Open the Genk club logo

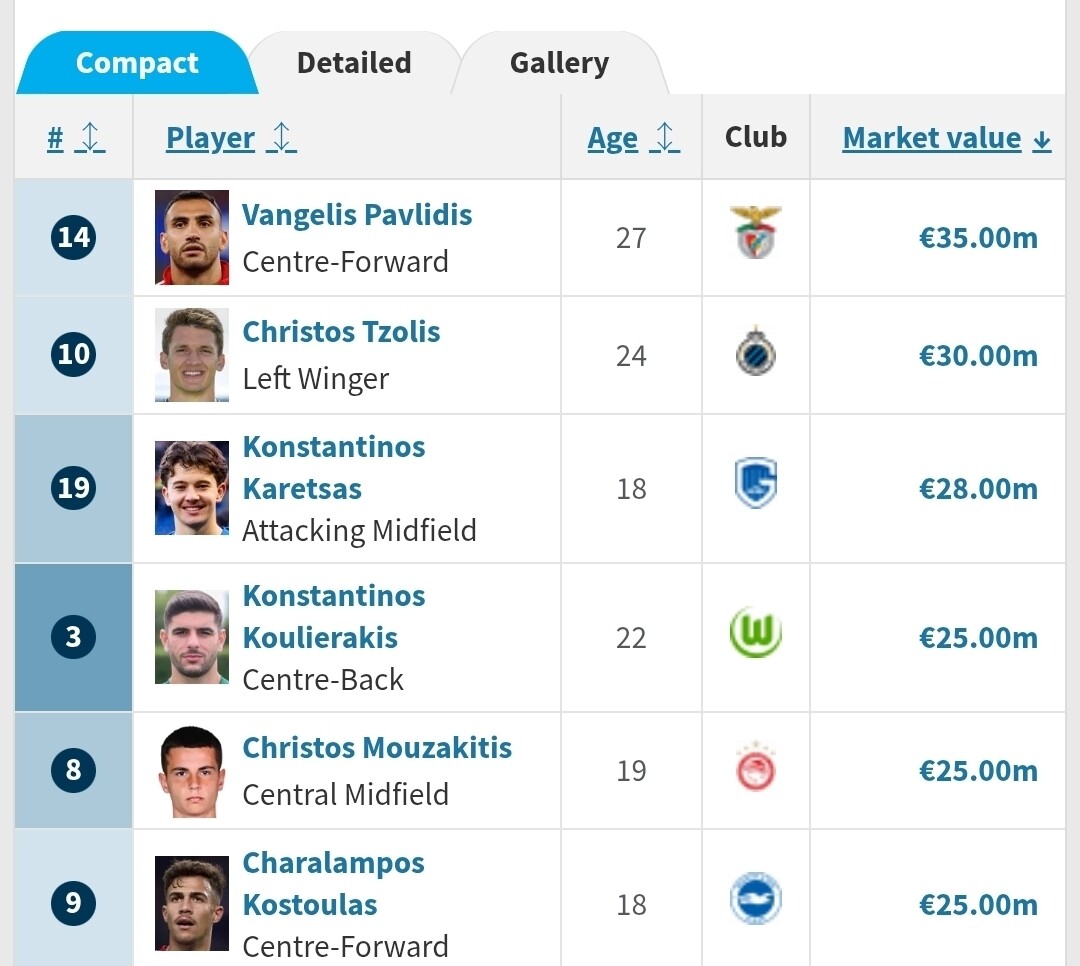tap(756, 485)
